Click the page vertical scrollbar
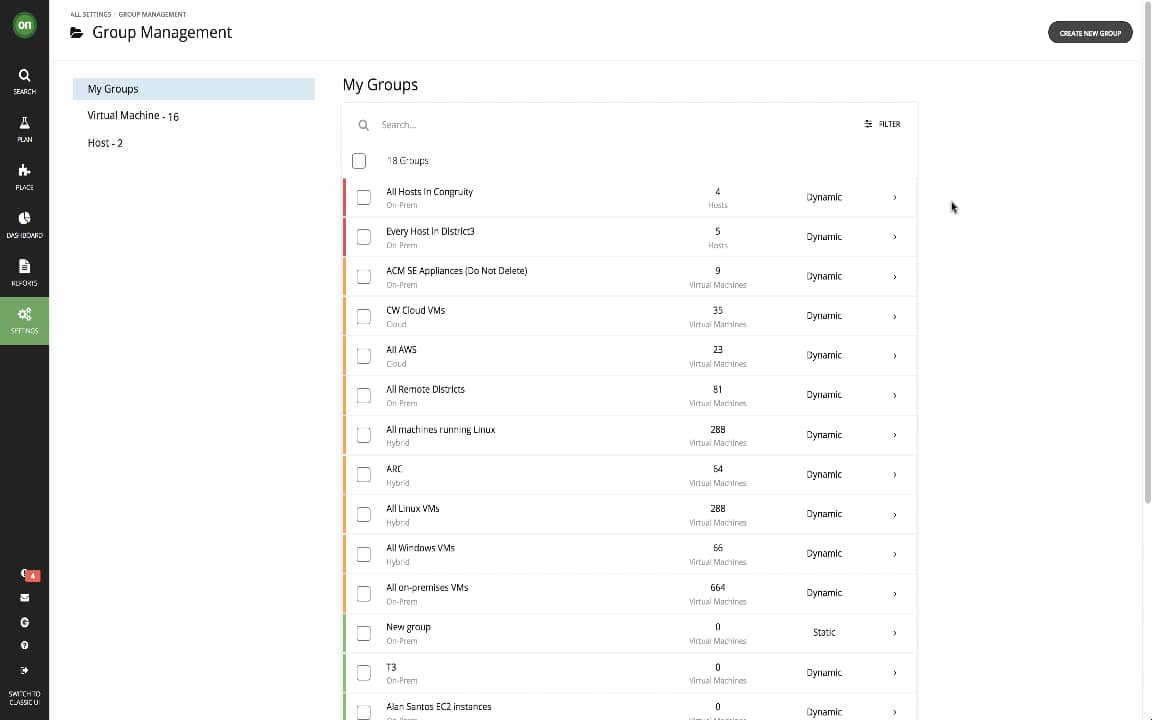 (x=1148, y=250)
